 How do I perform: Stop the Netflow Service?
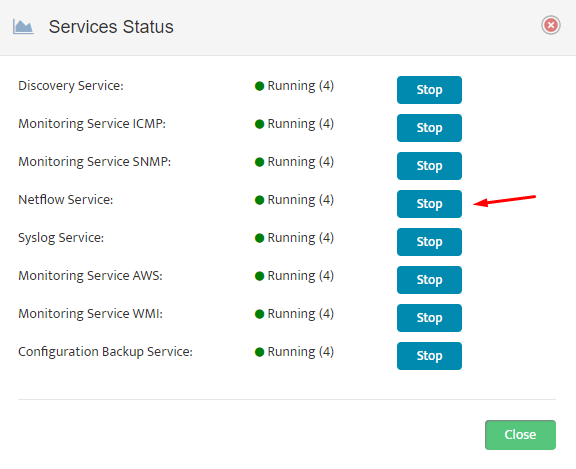coord(429,204)
